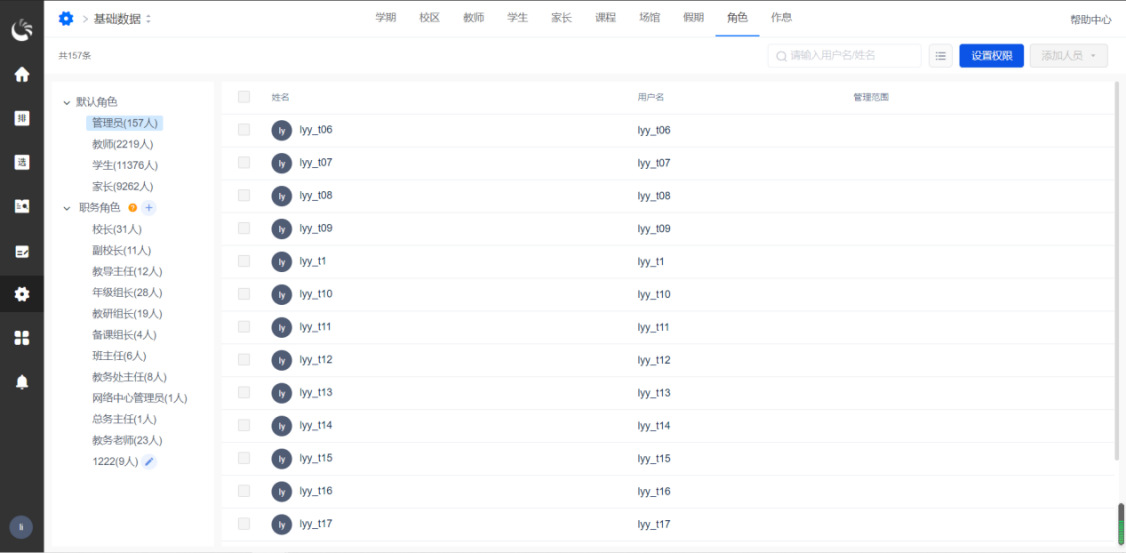Click the list view icon button
1126x553 pixels.
(940, 56)
